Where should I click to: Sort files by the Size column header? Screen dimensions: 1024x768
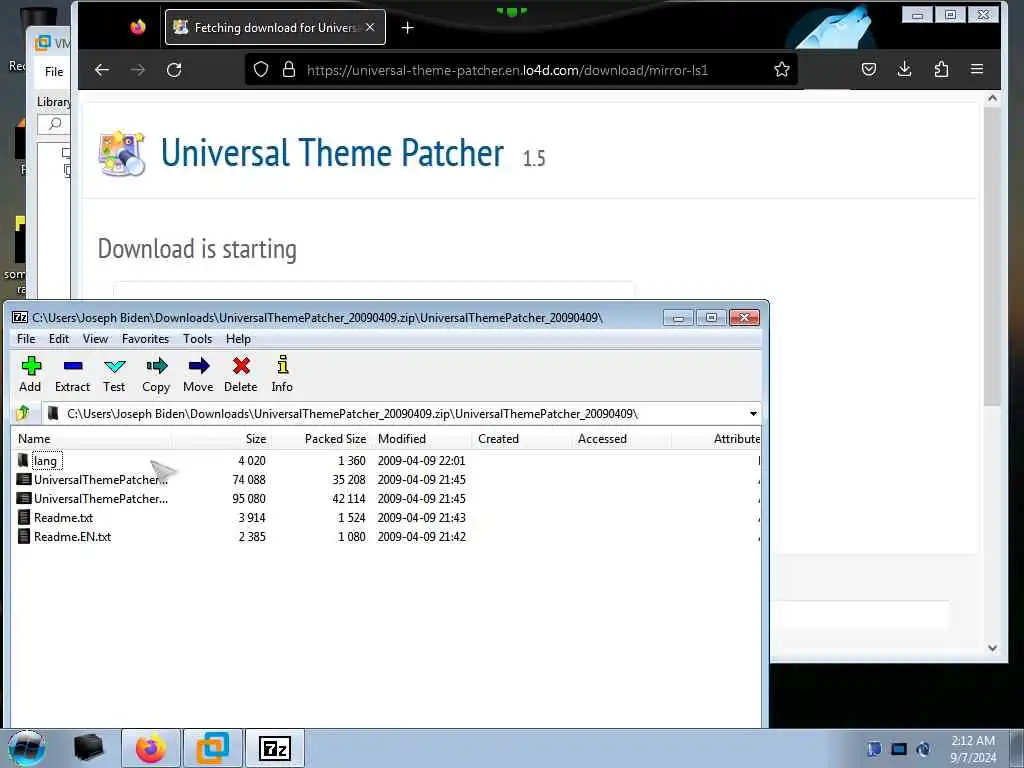222,439
